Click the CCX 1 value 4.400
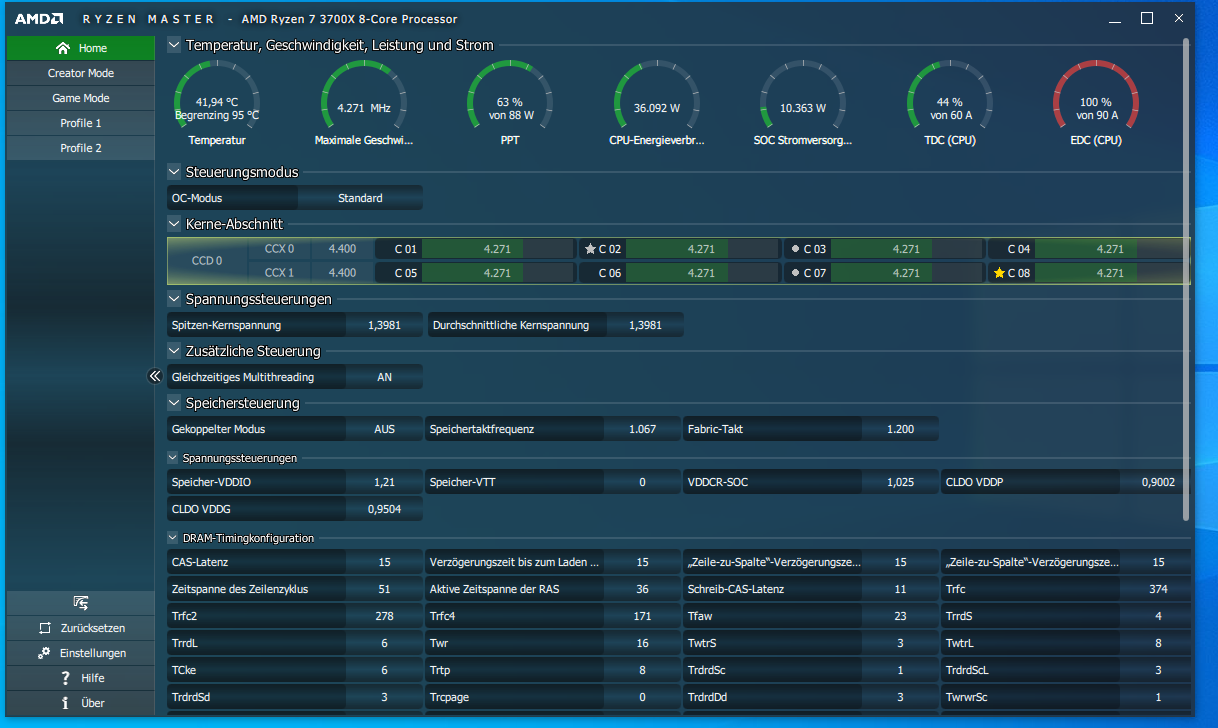1218x728 pixels. tap(342, 272)
